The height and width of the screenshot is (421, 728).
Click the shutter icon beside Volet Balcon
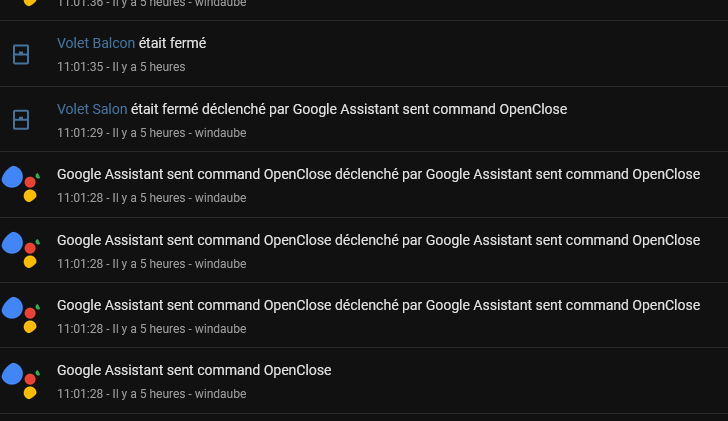point(21,54)
